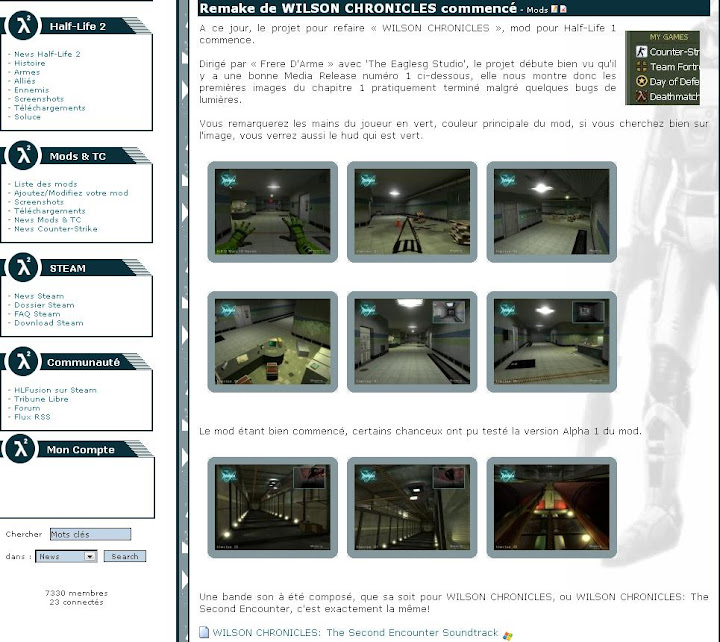
Task: Open the Mods & TC section header
Action: tap(78, 156)
